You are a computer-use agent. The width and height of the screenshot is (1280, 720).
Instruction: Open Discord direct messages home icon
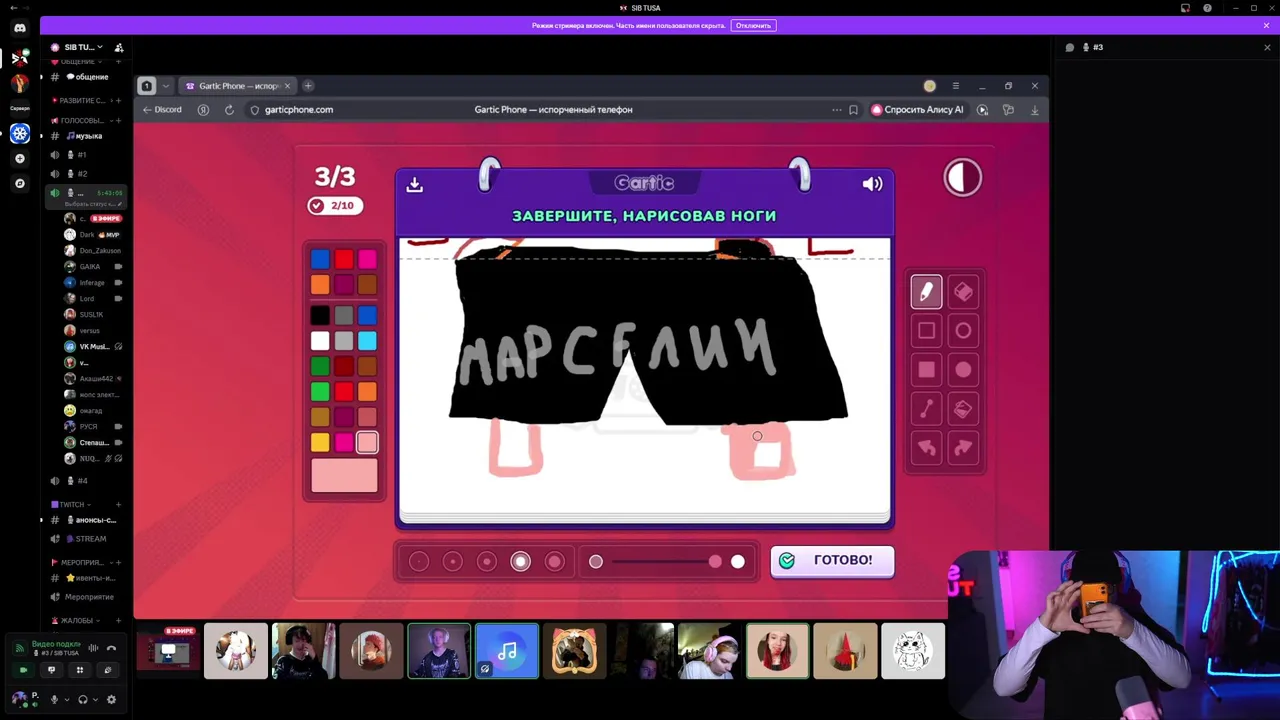pyautogui.click(x=20, y=28)
